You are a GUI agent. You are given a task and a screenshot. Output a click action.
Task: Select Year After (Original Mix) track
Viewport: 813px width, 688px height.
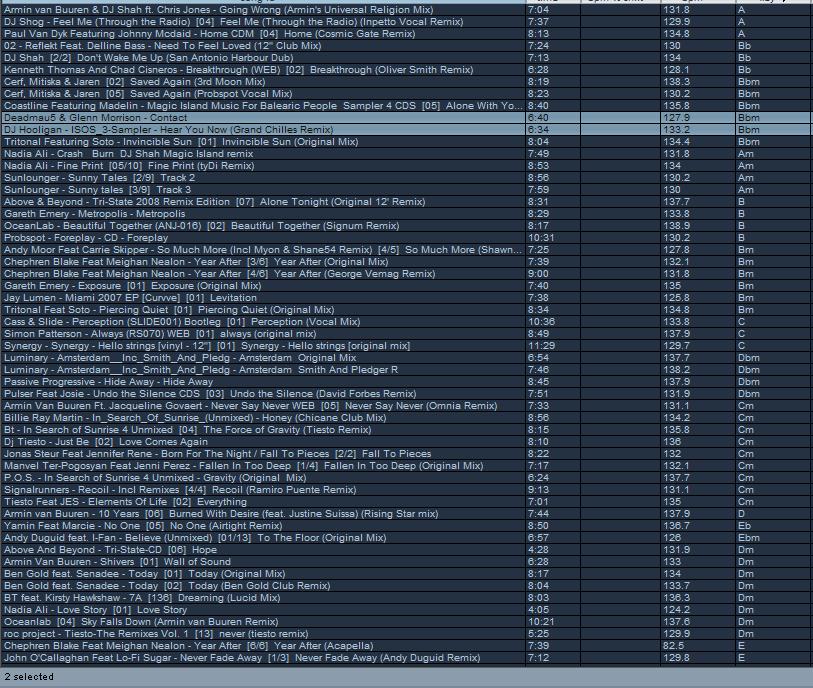click(406, 261)
